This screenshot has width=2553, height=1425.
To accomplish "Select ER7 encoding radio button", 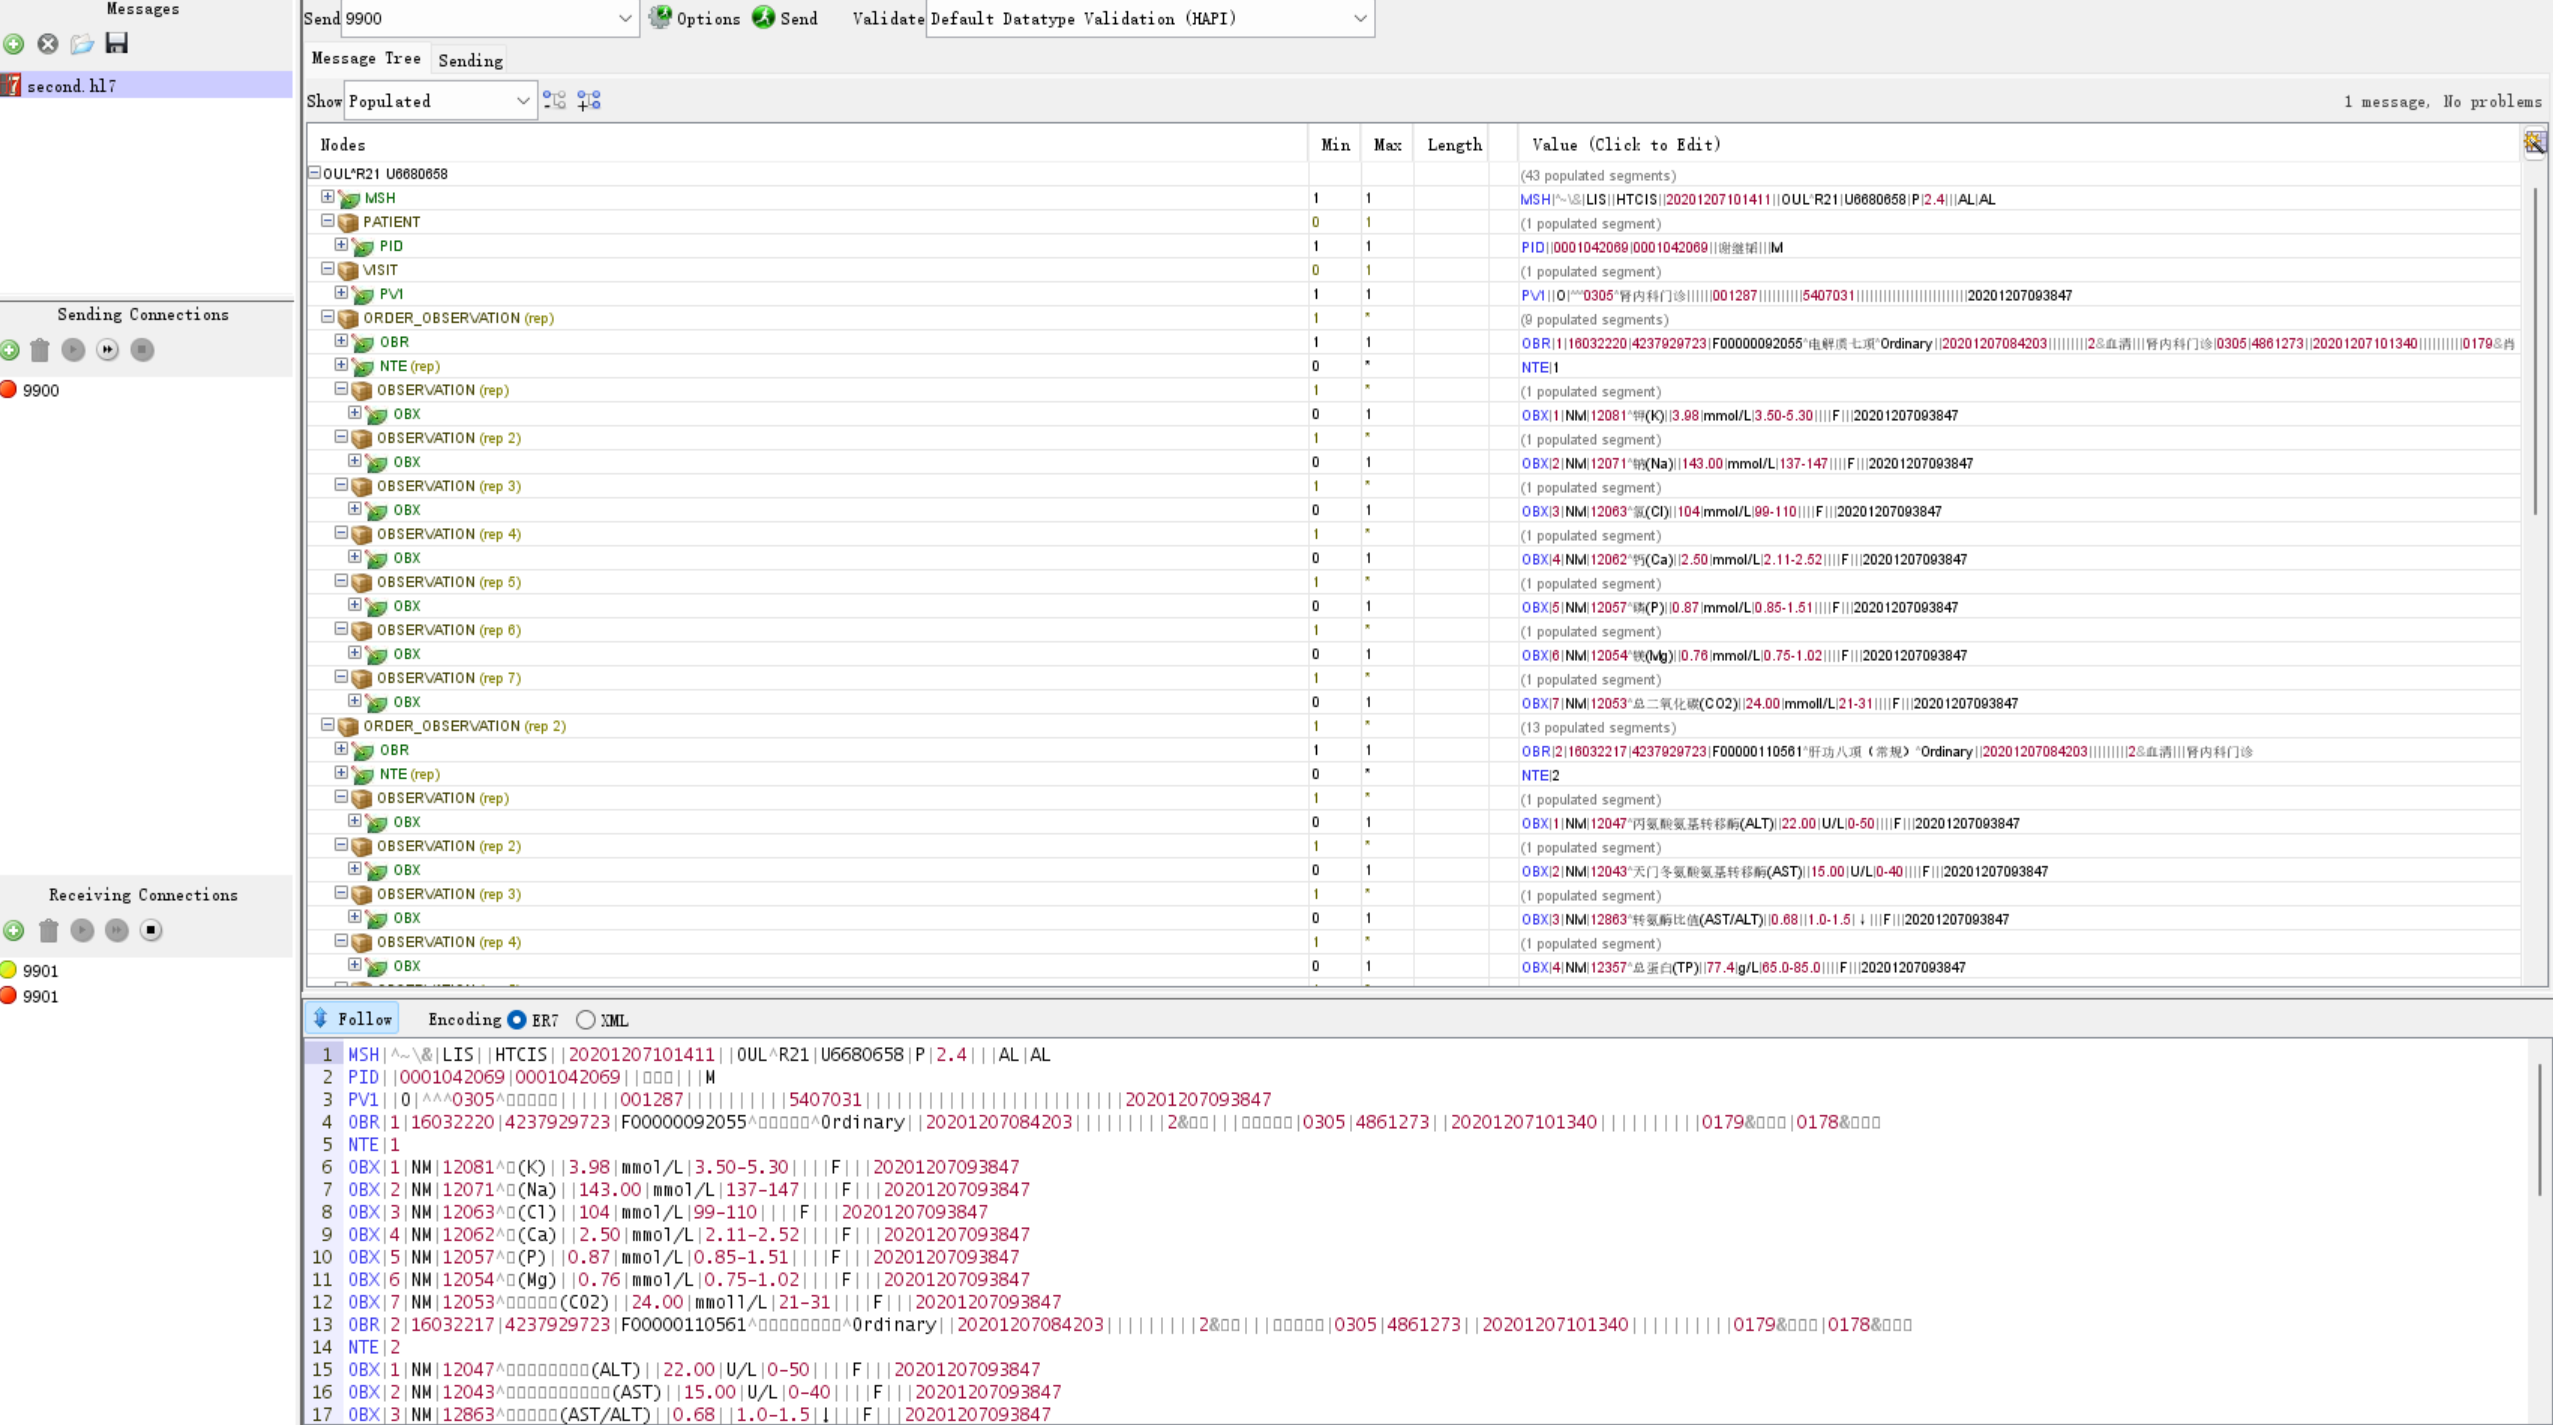I will click(x=517, y=1020).
